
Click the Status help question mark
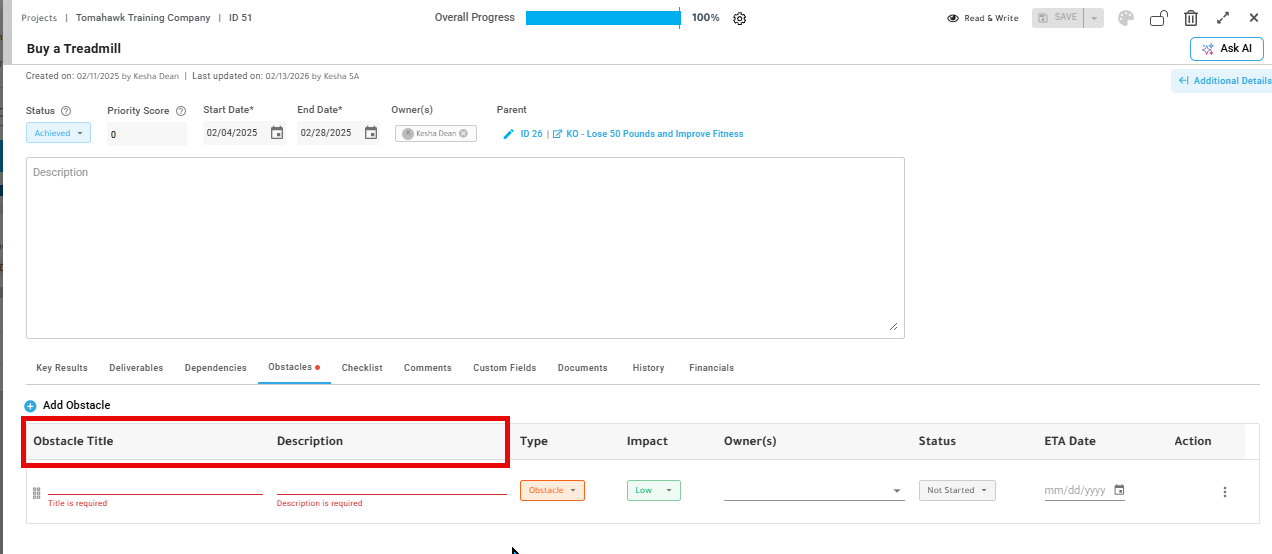click(x=66, y=111)
